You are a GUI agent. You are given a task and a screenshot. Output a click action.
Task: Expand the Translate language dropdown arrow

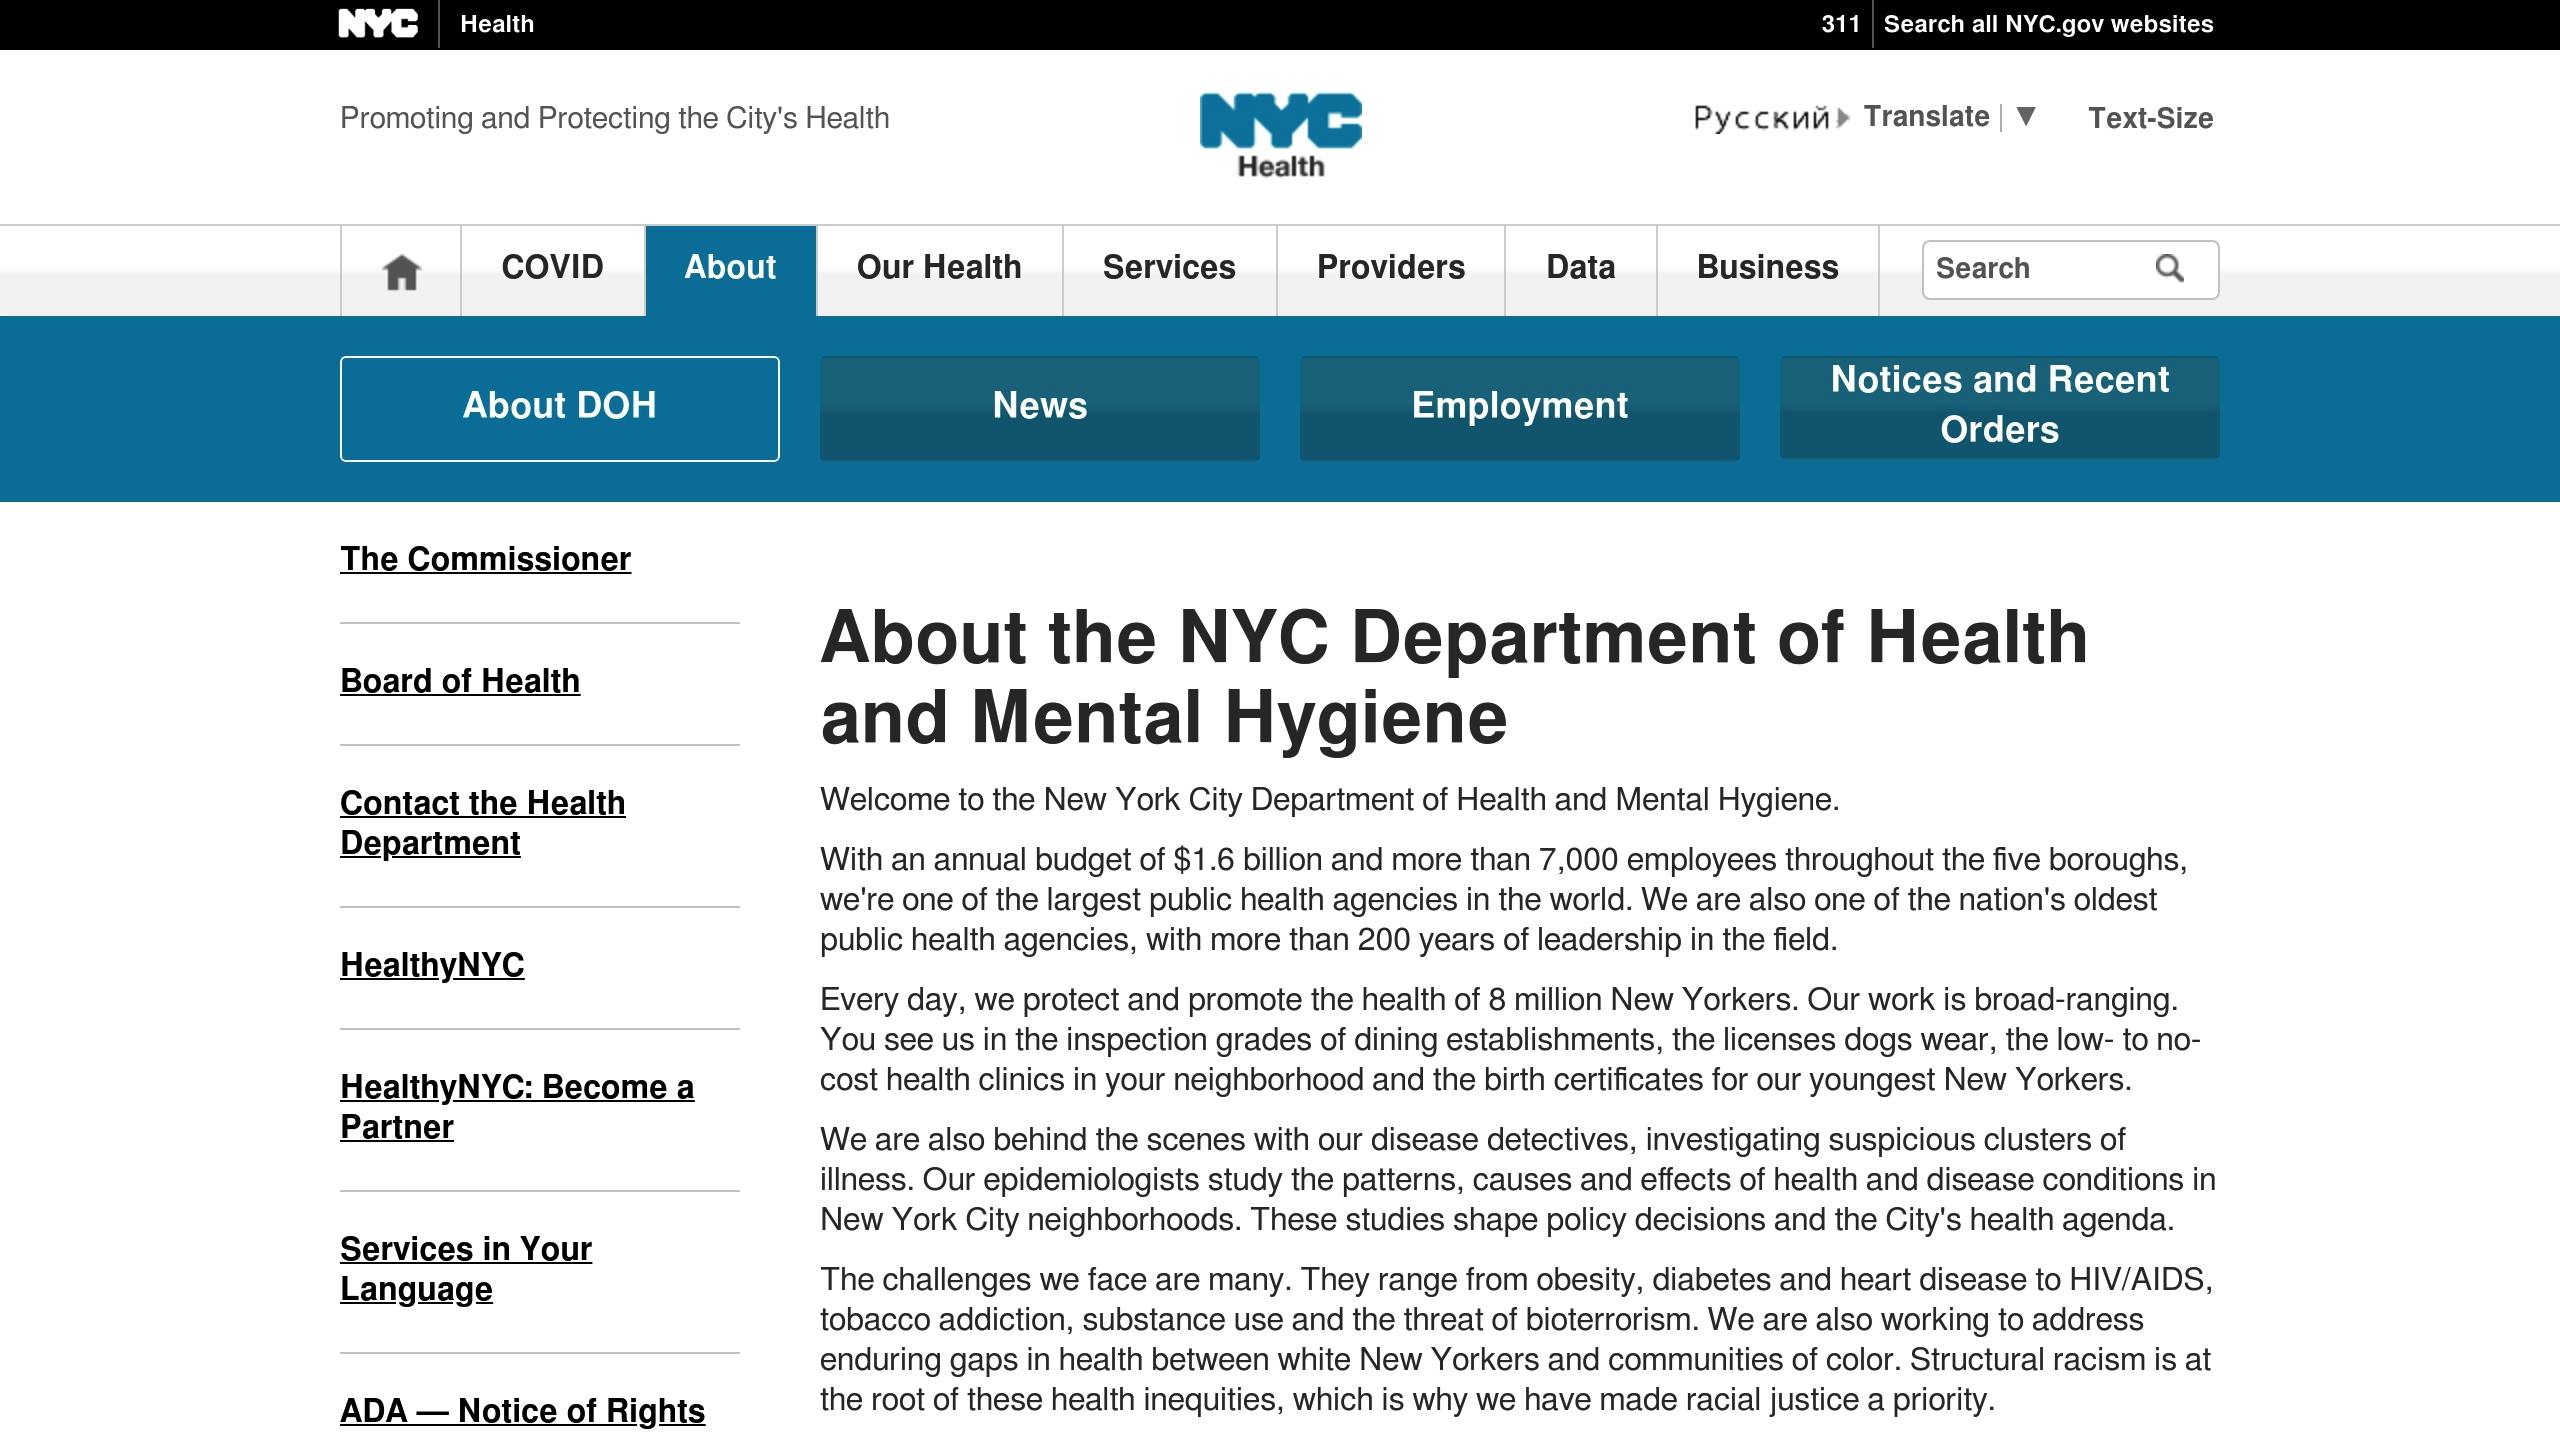[x=2026, y=116]
